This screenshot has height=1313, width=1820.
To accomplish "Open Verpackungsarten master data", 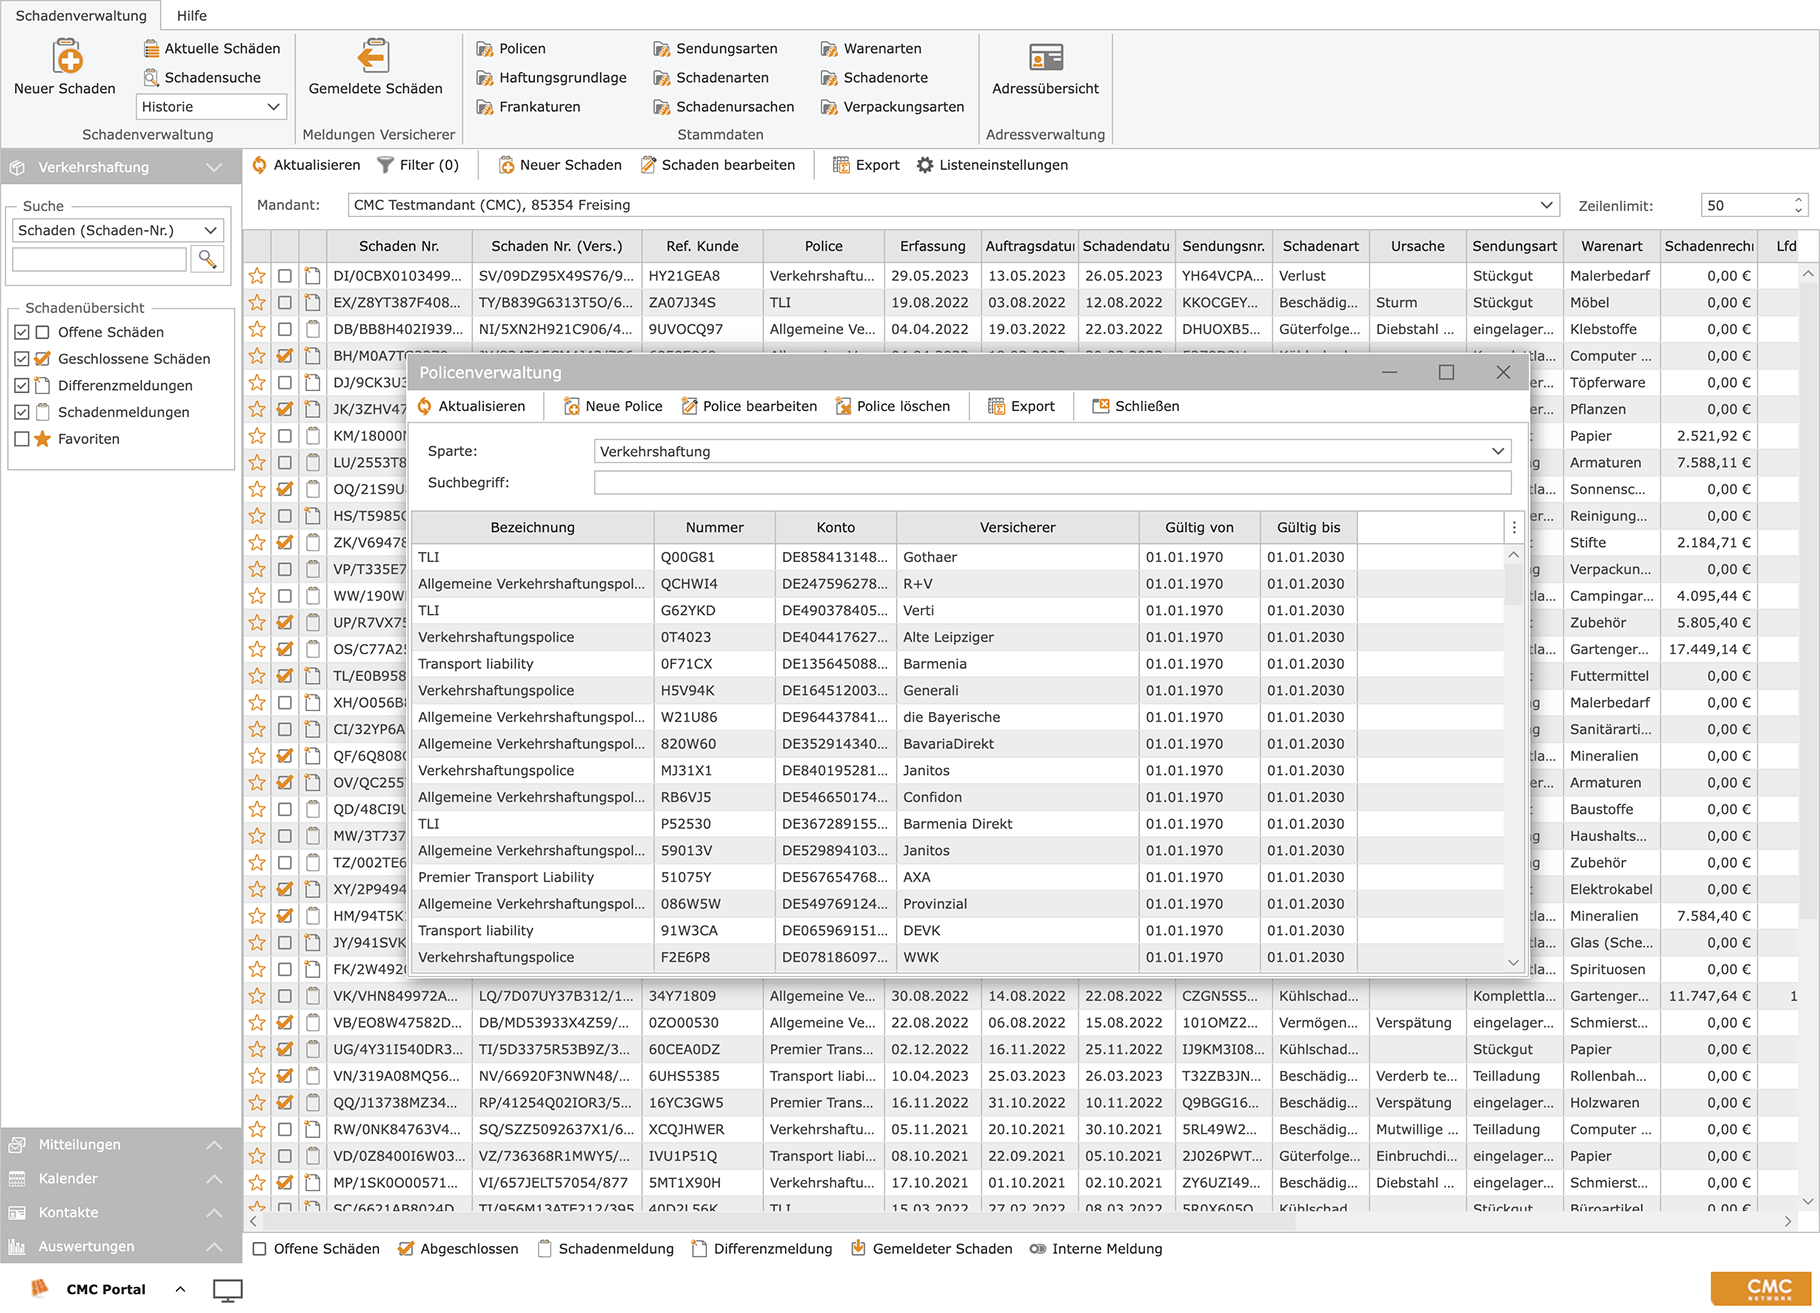I will tap(892, 106).
